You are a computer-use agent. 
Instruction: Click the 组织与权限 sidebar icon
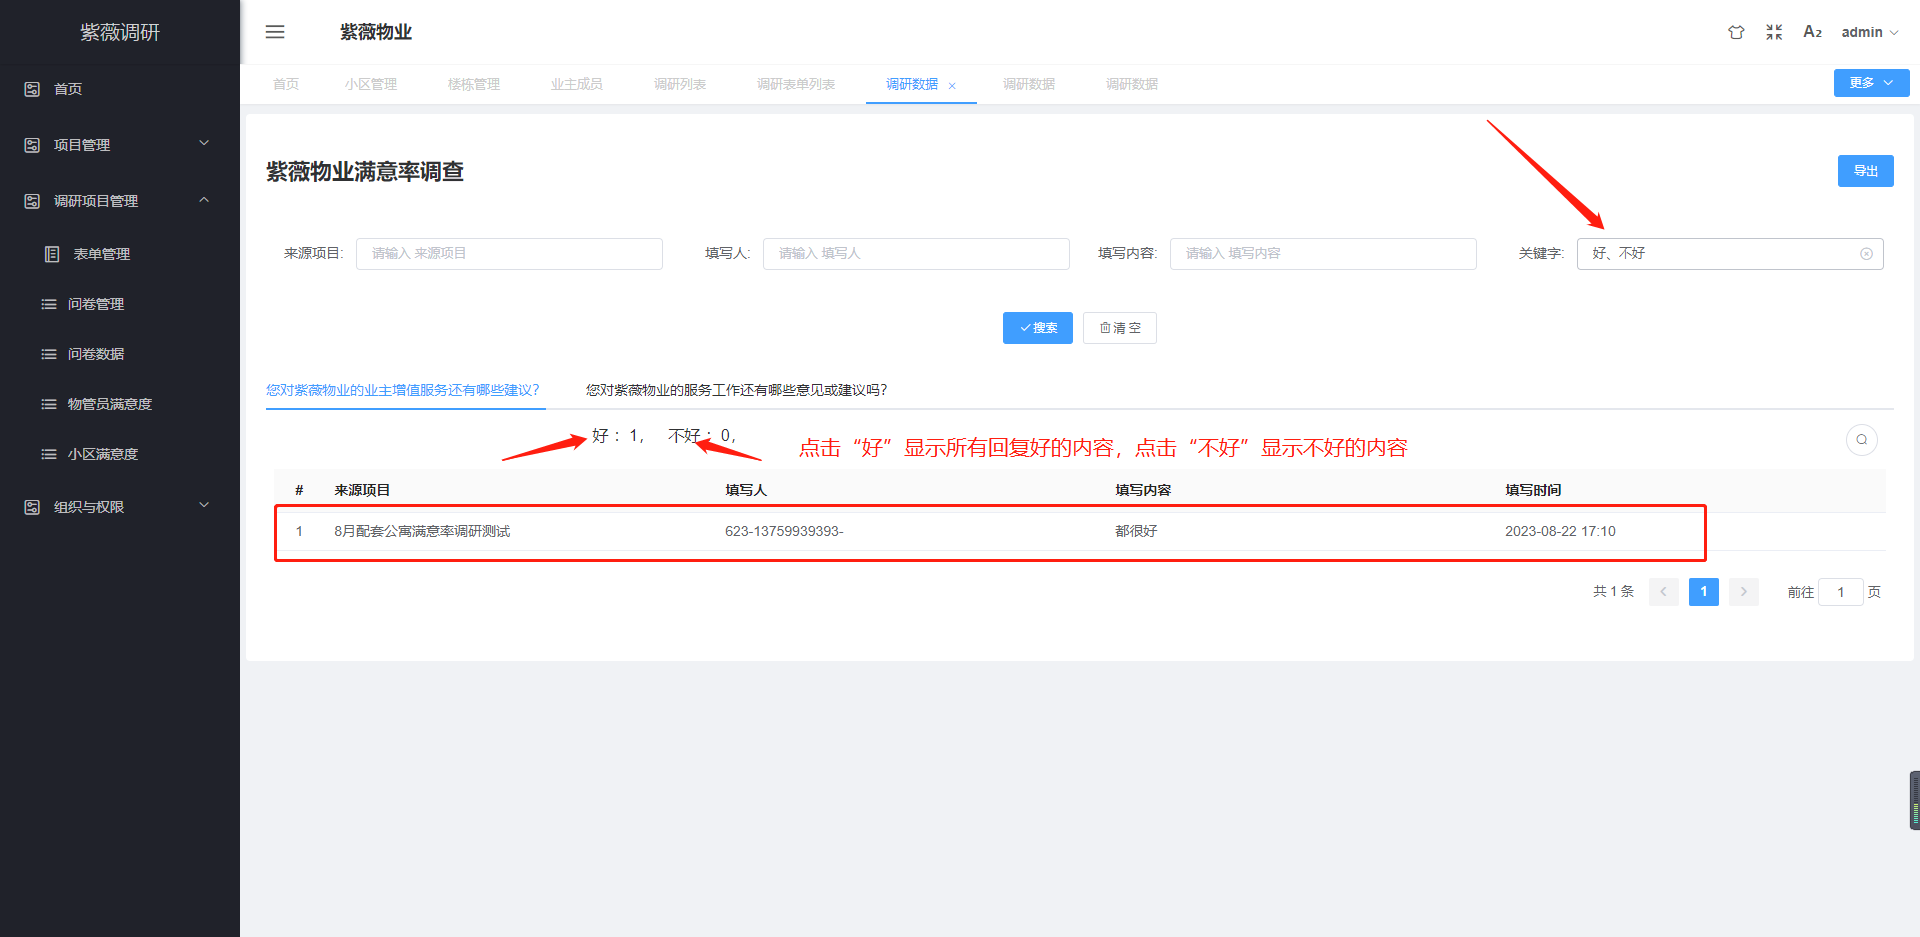[32, 507]
